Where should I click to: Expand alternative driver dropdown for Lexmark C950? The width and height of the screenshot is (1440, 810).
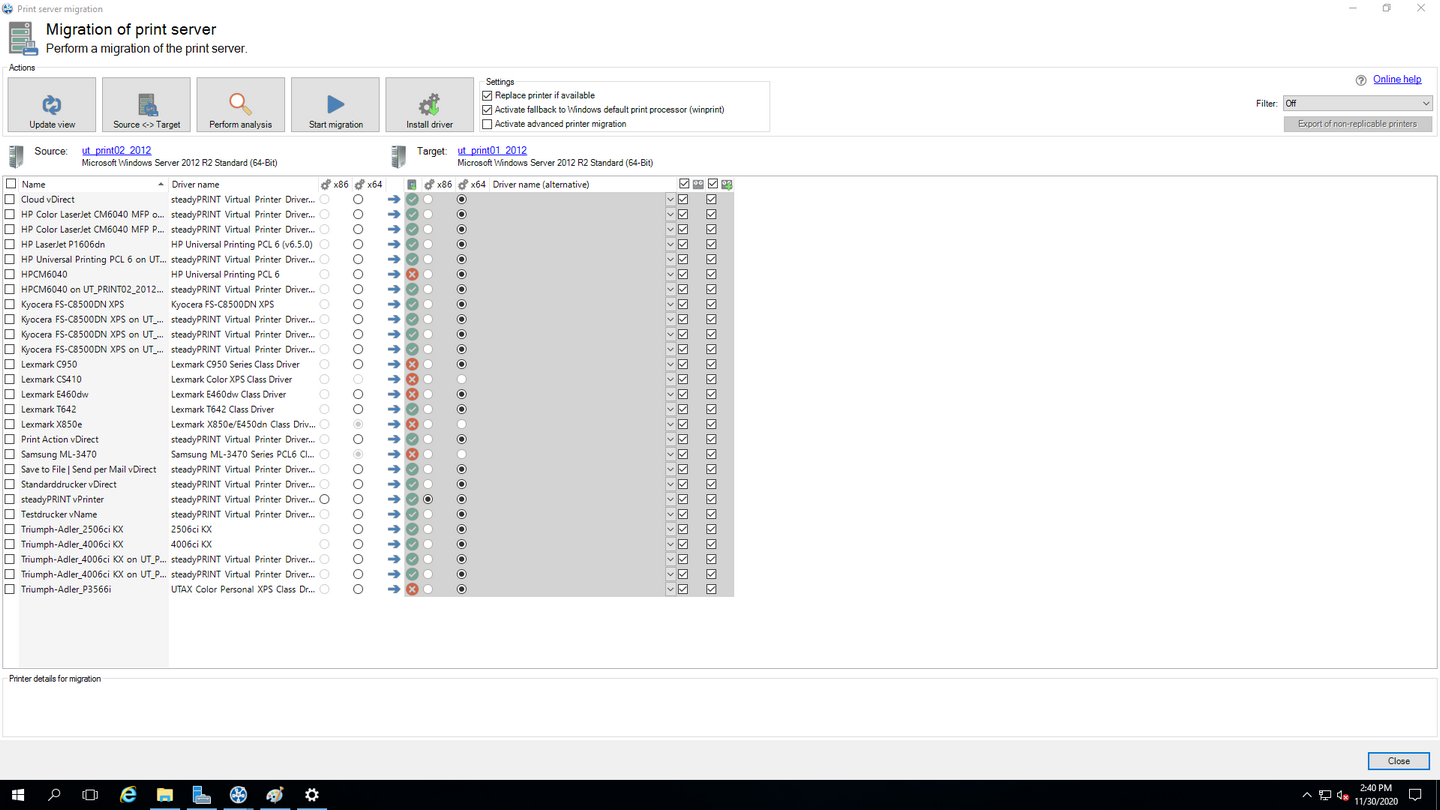(x=670, y=364)
